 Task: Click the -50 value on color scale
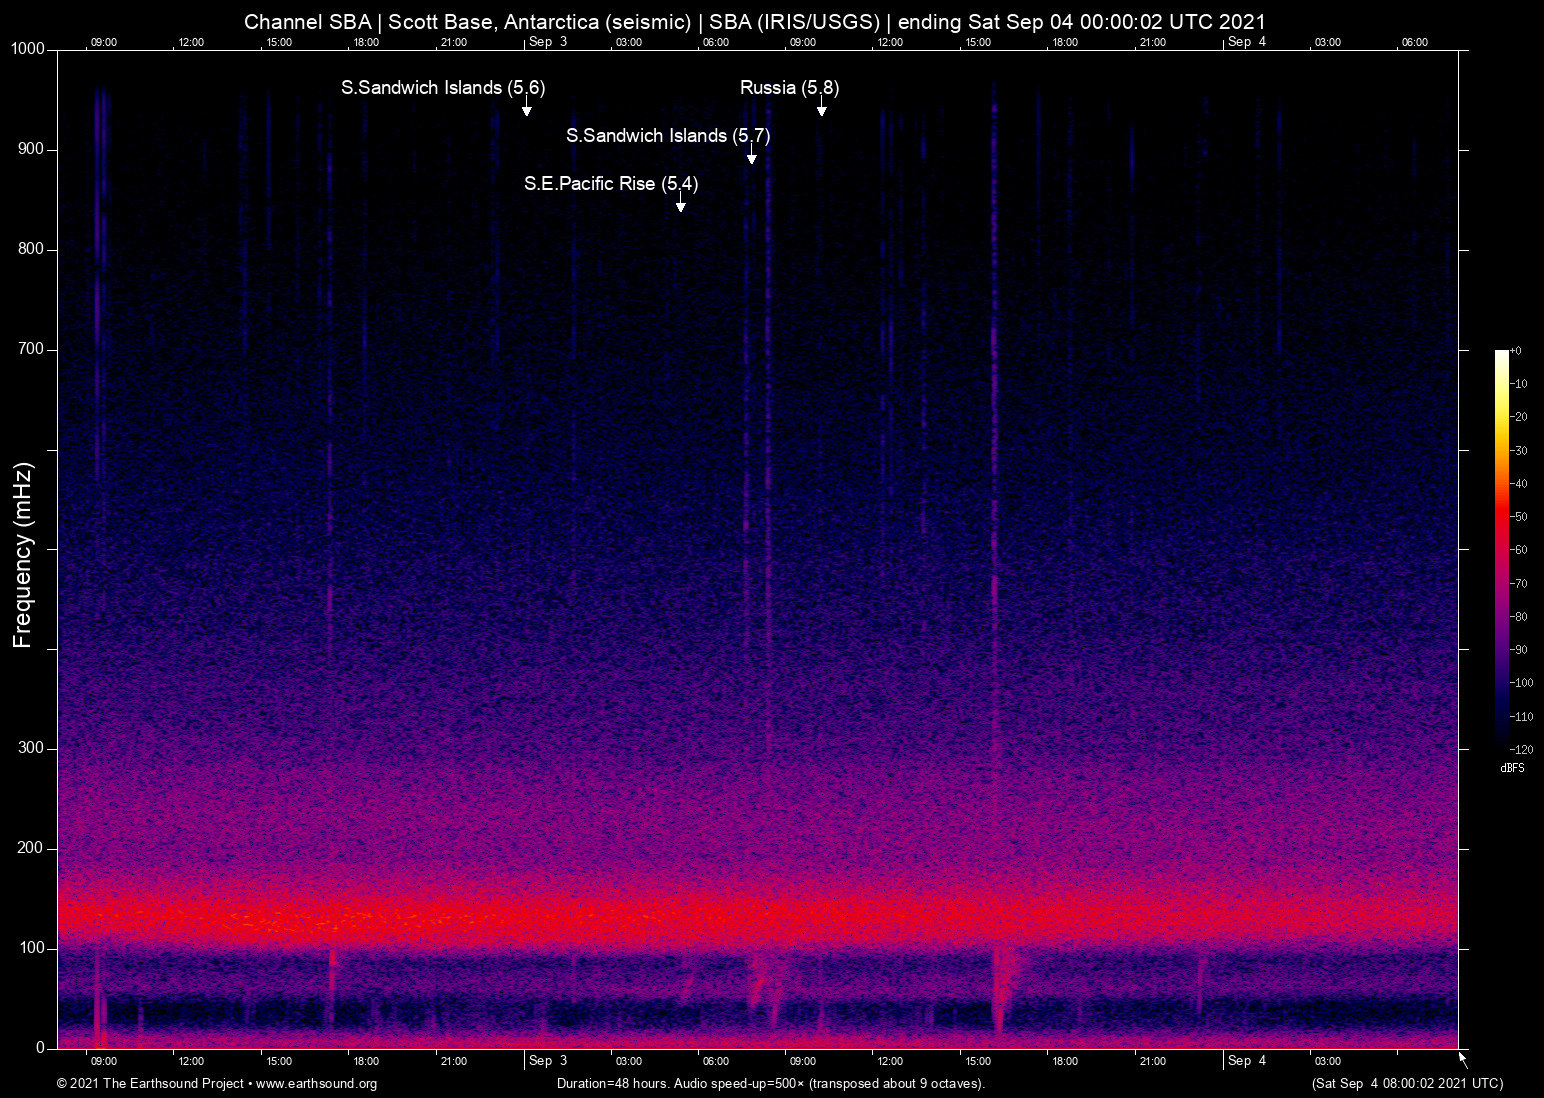coord(1519,517)
